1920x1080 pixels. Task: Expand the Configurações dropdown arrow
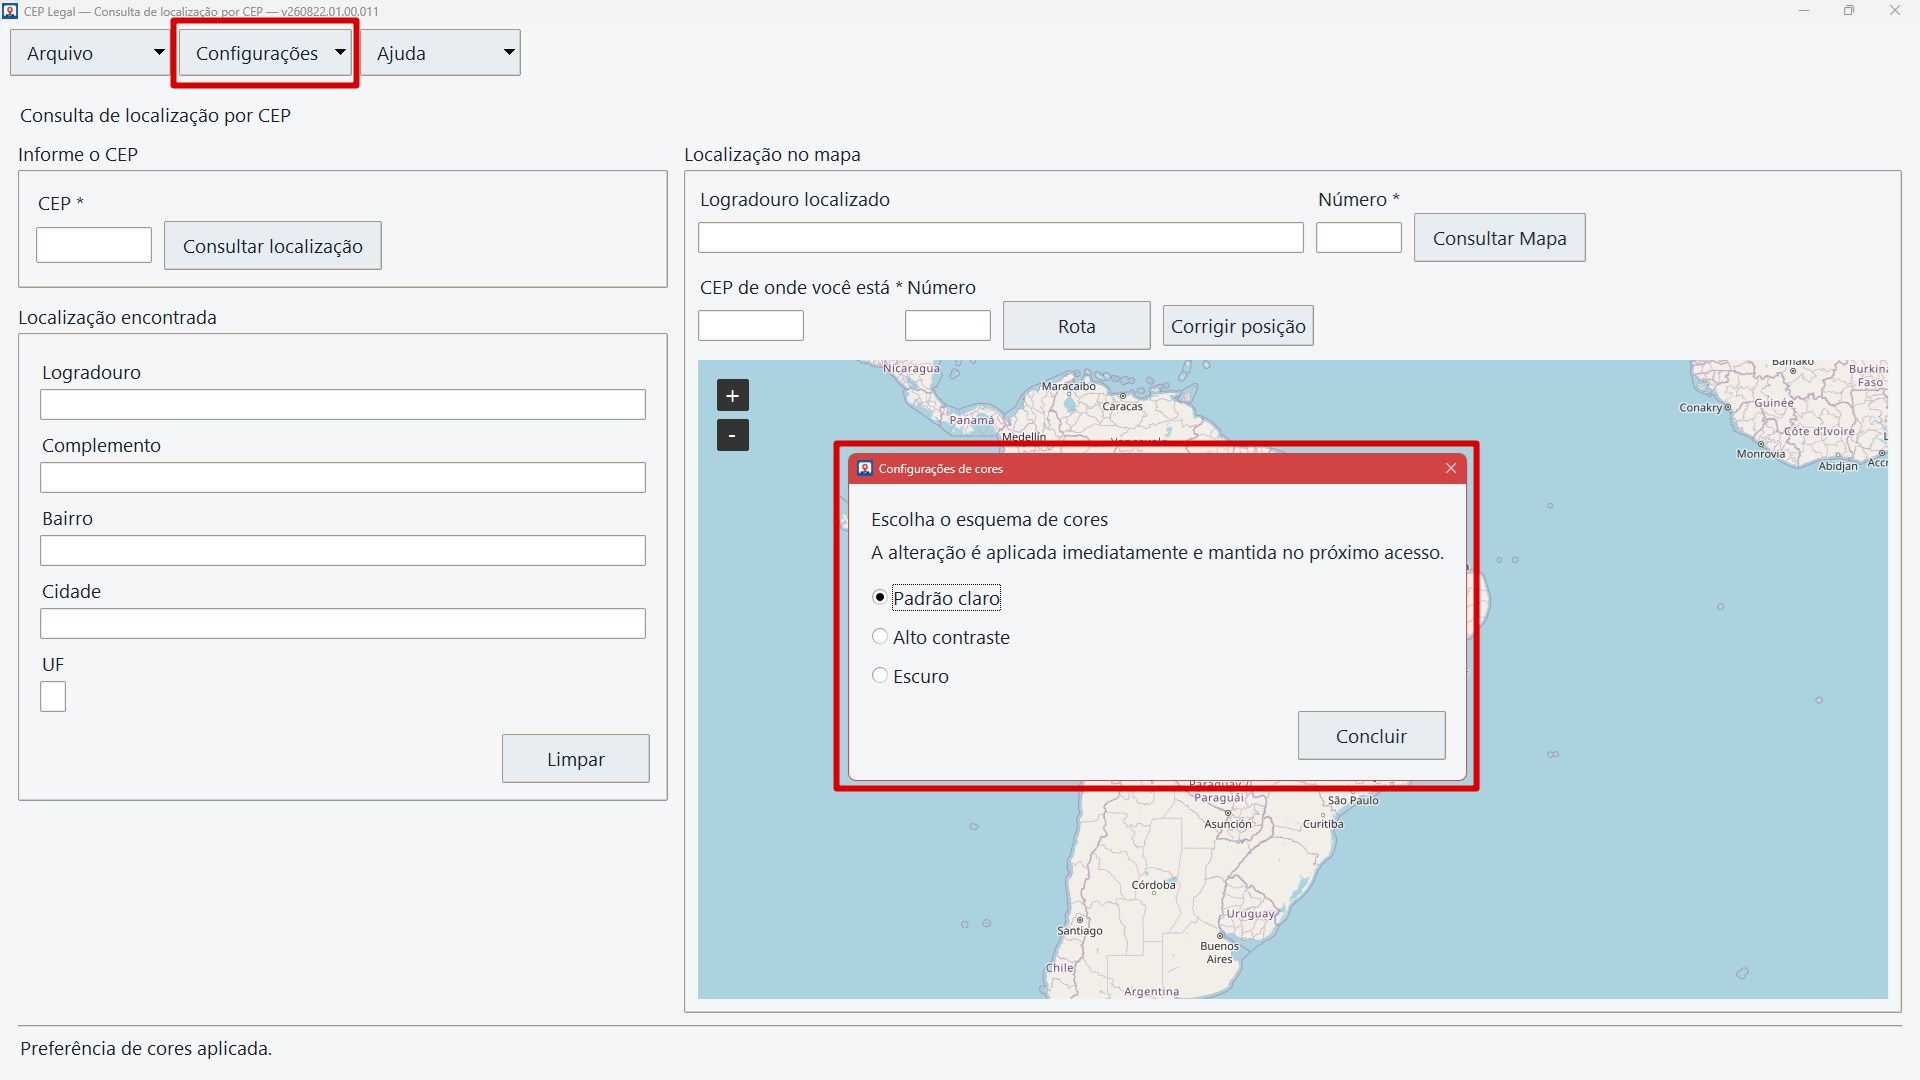click(340, 52)
